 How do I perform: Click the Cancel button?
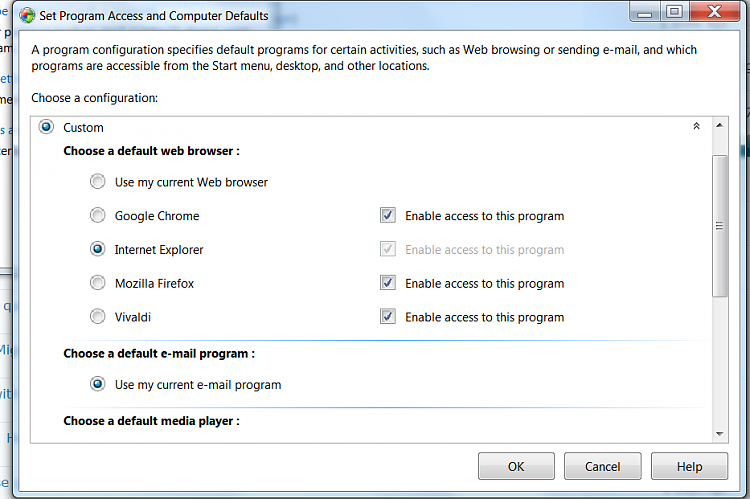pyautogui.click(x=603, y=466)
